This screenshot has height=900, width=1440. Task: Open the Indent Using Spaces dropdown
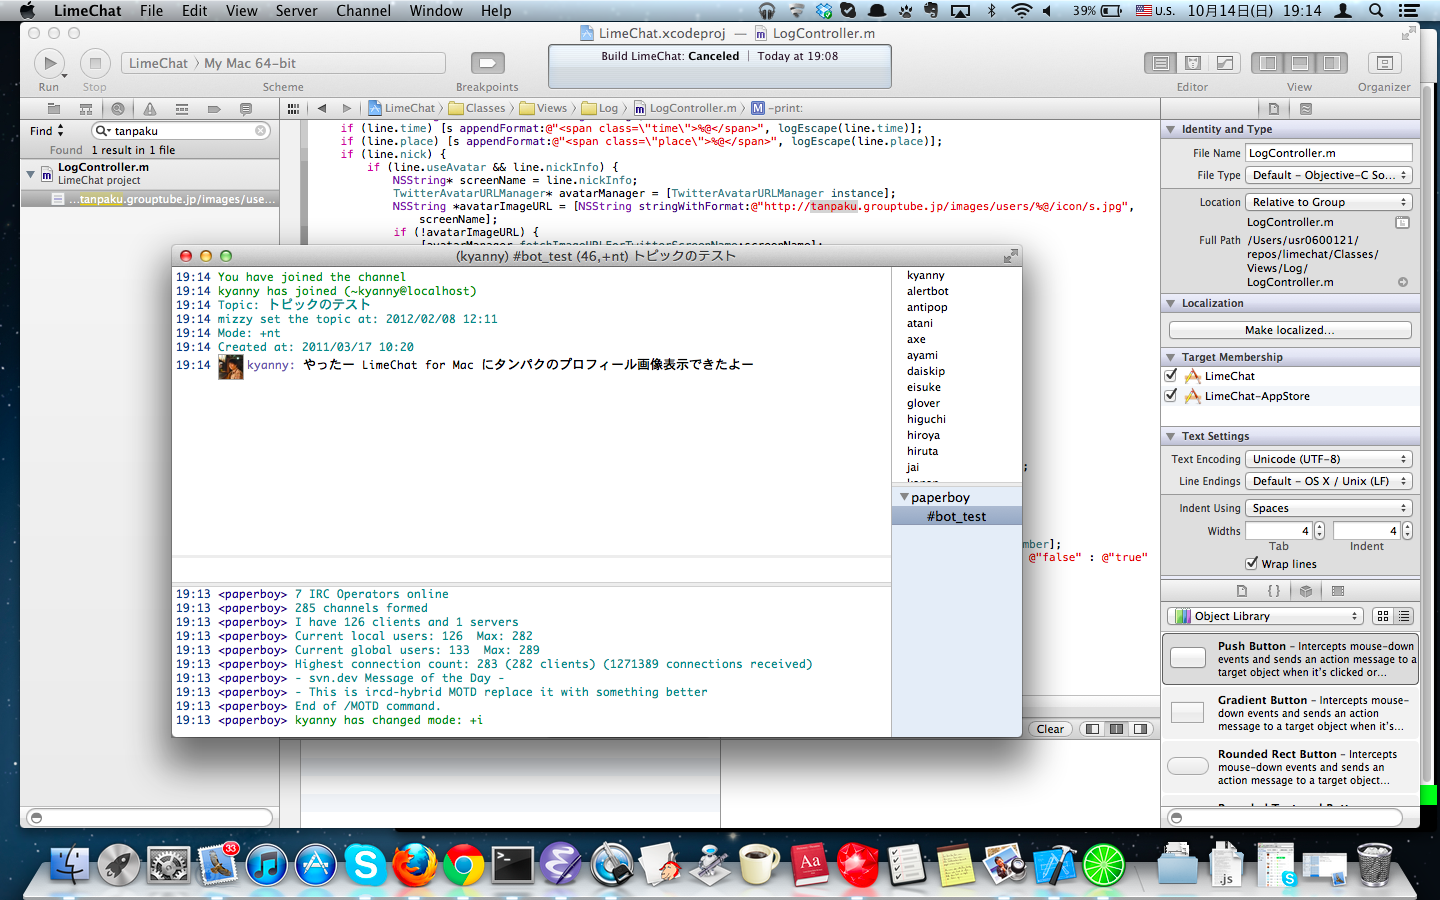1328,508
